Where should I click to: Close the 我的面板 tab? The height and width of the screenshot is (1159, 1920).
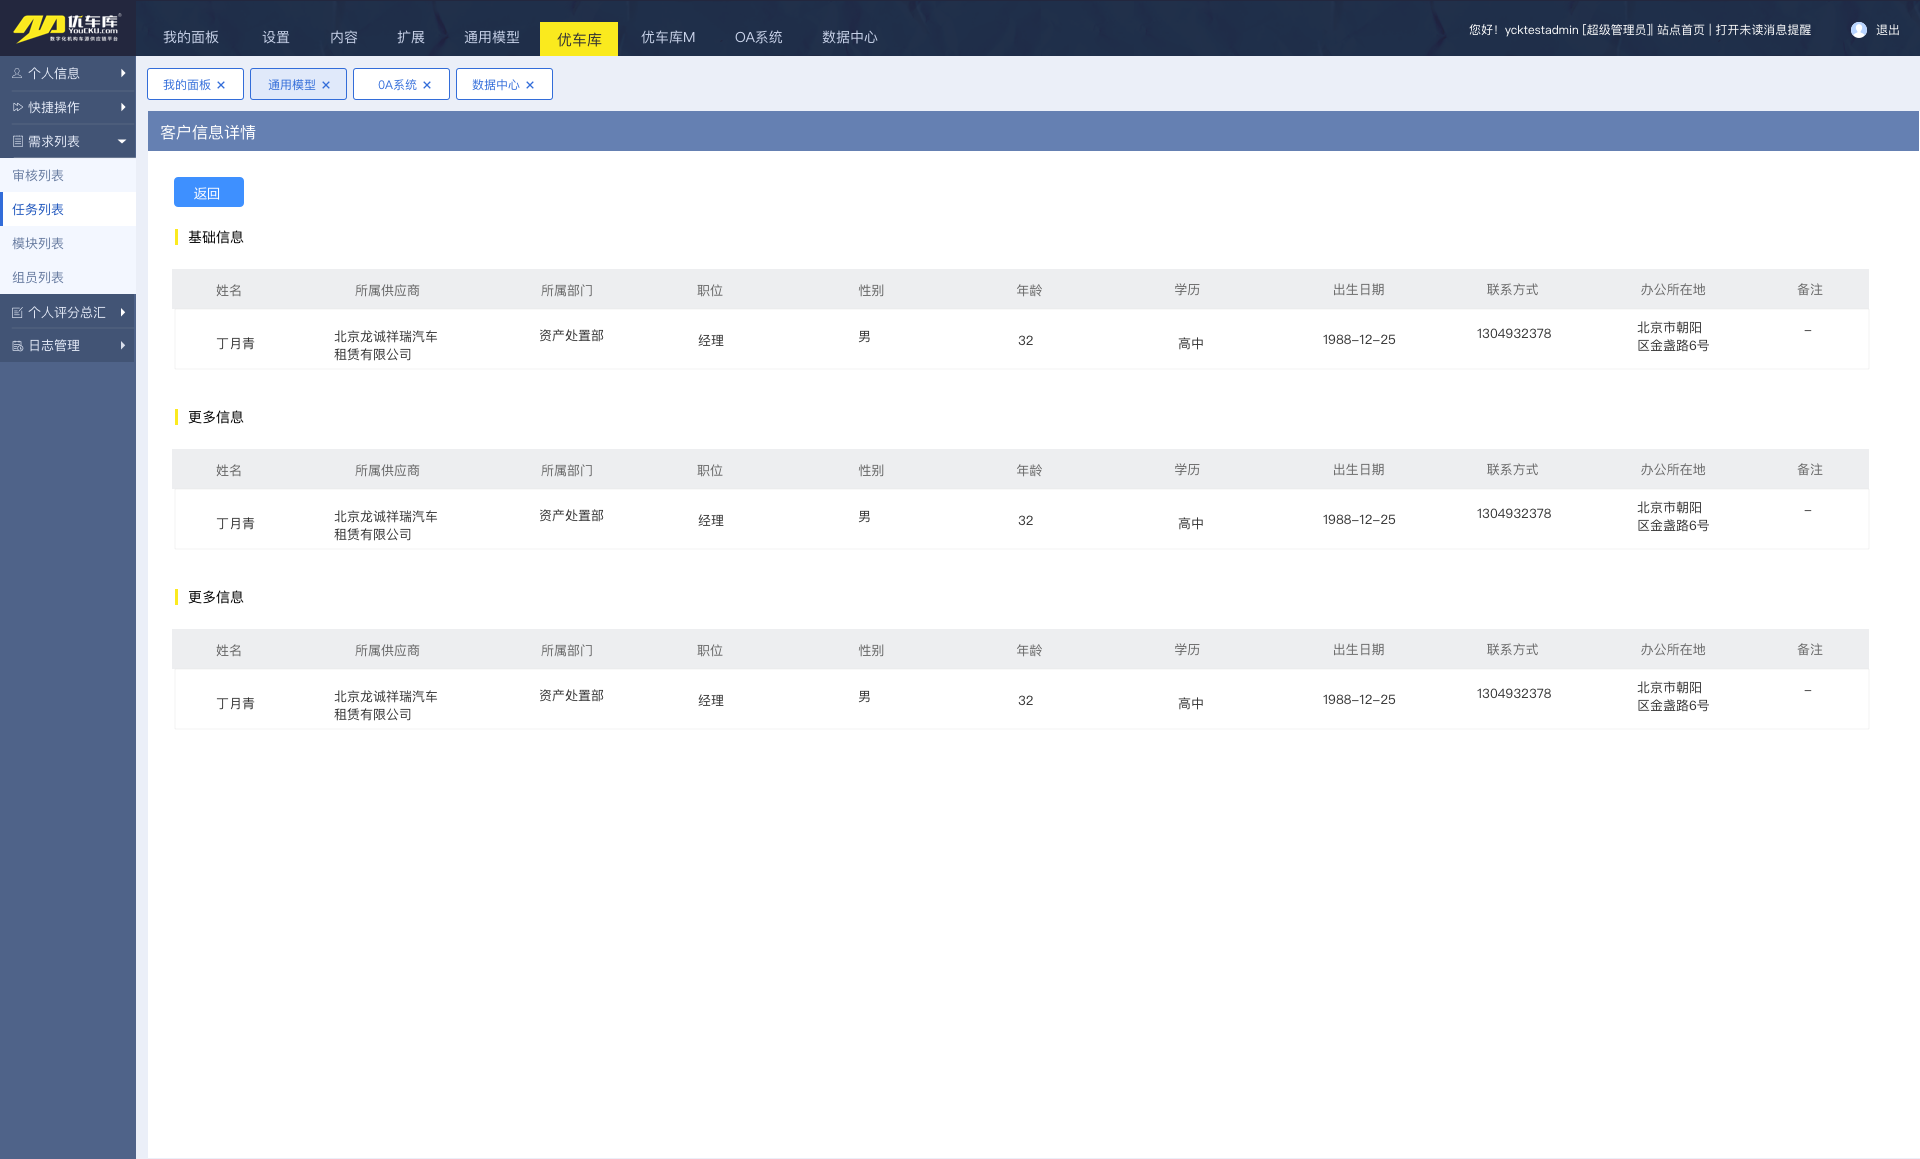click(221, 85)
